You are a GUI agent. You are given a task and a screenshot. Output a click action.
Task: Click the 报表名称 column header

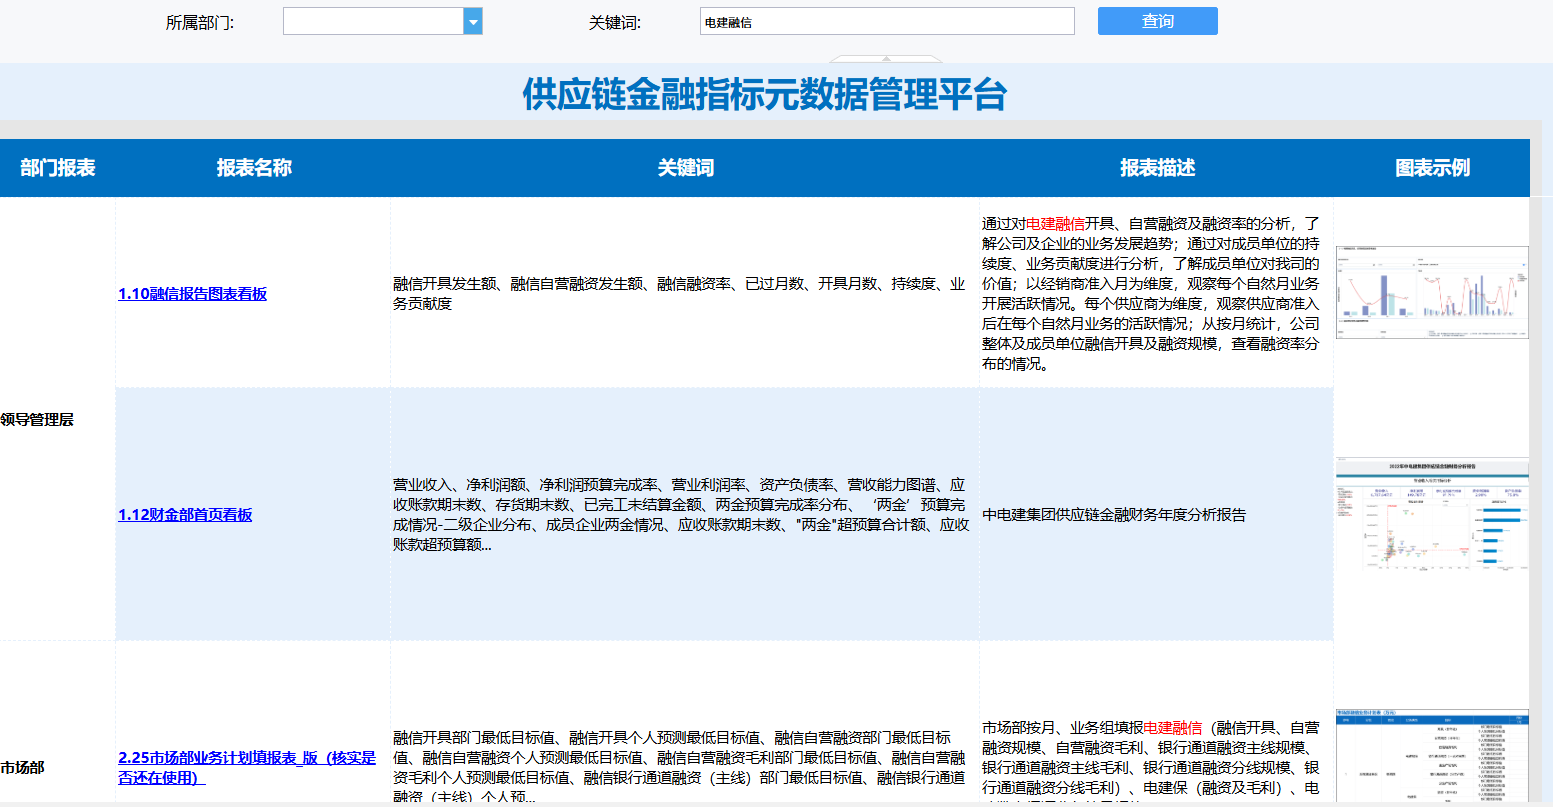[254, 168]
